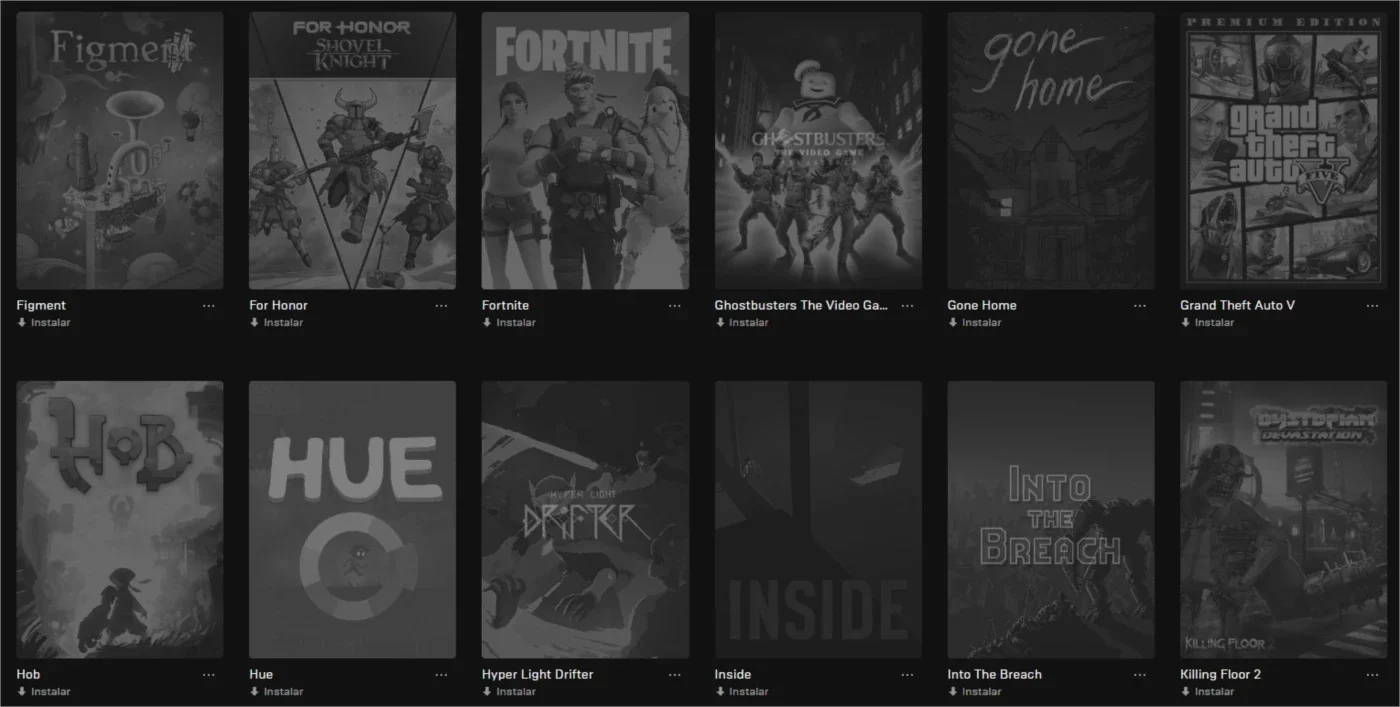Screen dimensions: 1400x707
Task: Open the three-dot menu for Hyper Light Drifter
Action: click(675, 675)
